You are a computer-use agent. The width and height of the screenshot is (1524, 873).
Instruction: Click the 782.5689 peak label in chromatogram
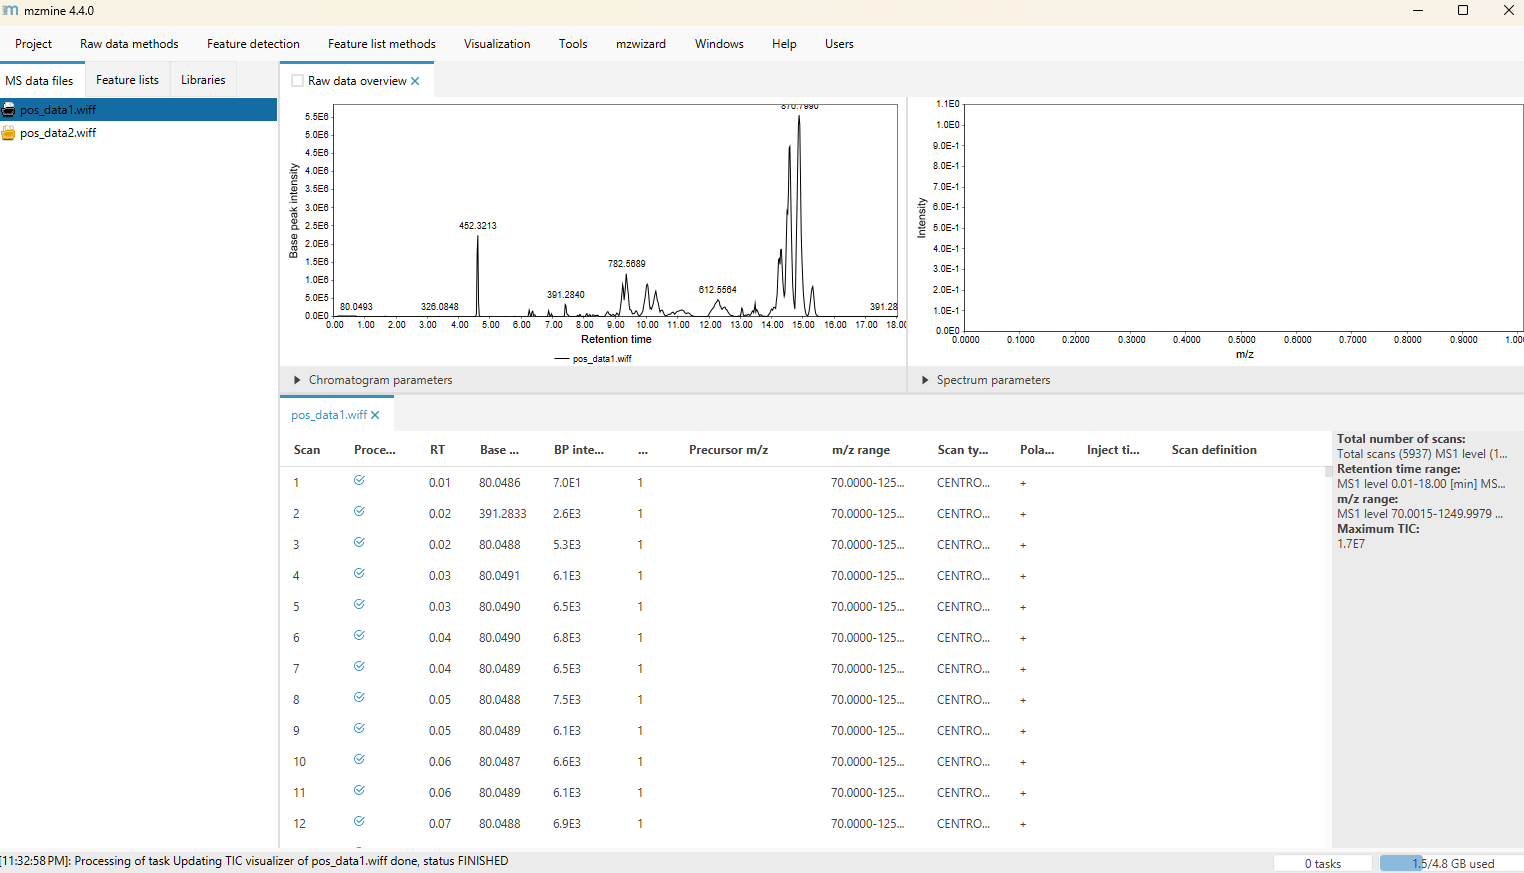(x=627, y=264)
